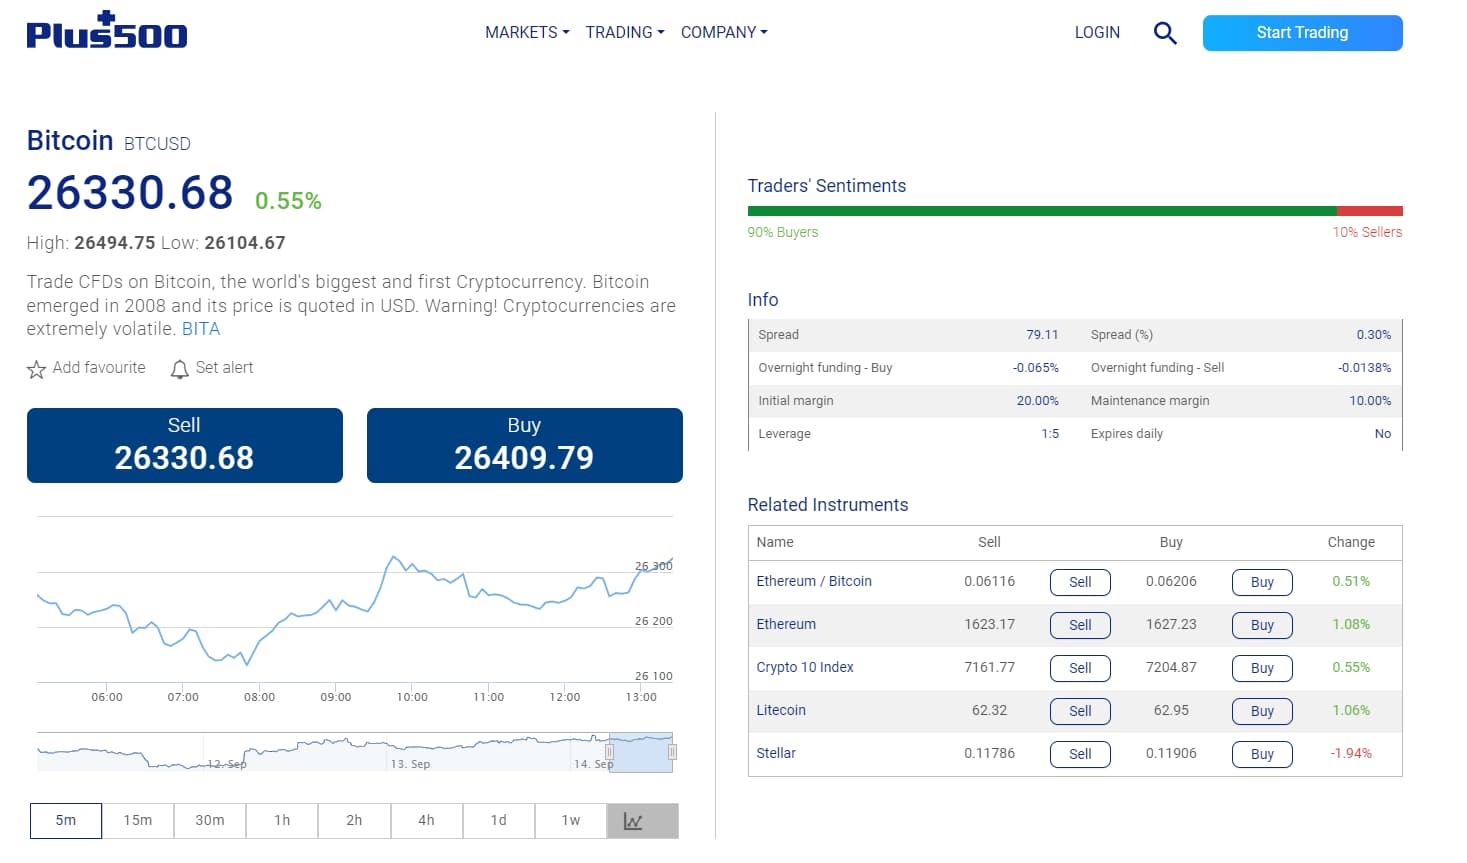Open the Ethereum / Bitcoin instrument link
Image resolution: width=1467 pixels, height=863 pixels.
click(814, 581)
